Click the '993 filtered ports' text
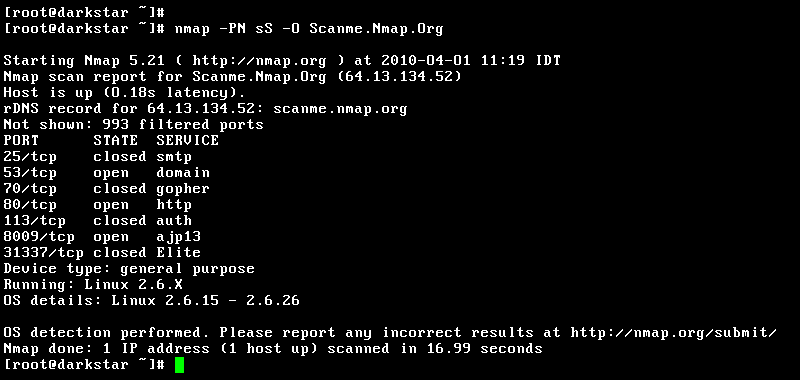800x380 pixels. pos(183,125)
